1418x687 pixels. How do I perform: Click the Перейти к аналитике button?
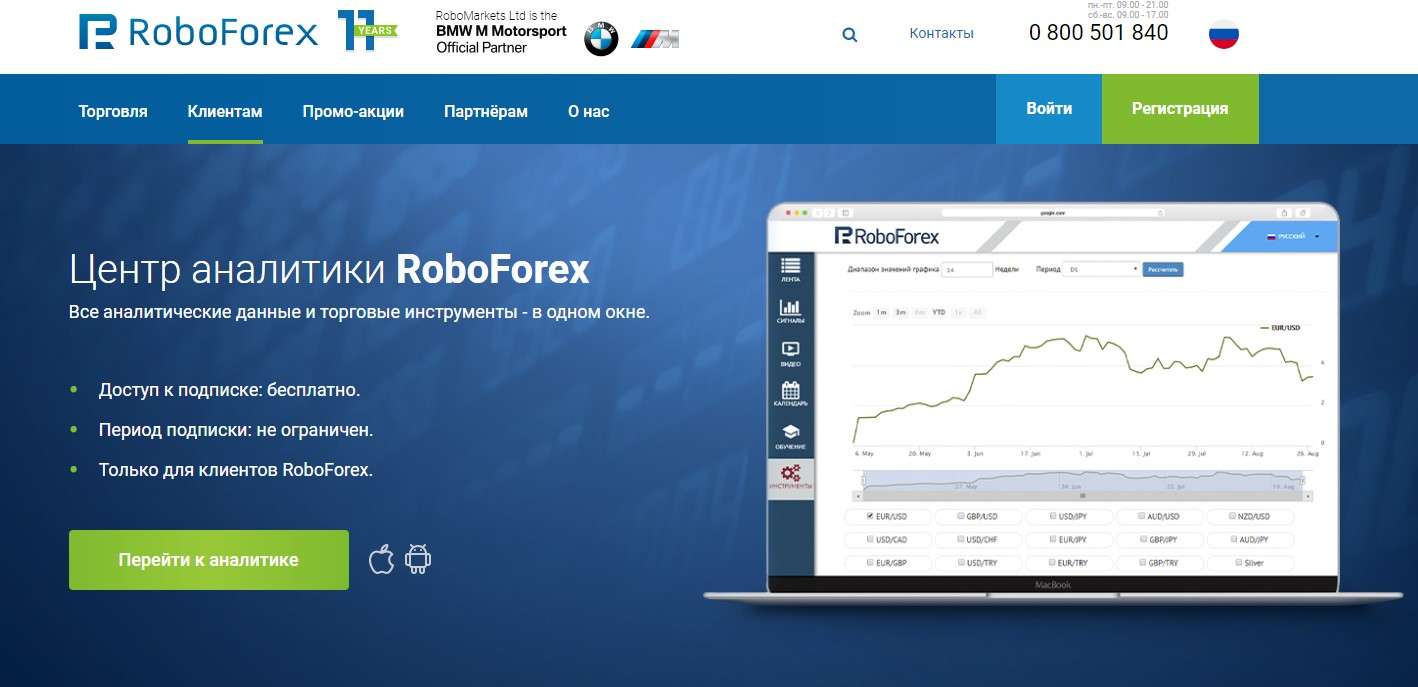209,560
